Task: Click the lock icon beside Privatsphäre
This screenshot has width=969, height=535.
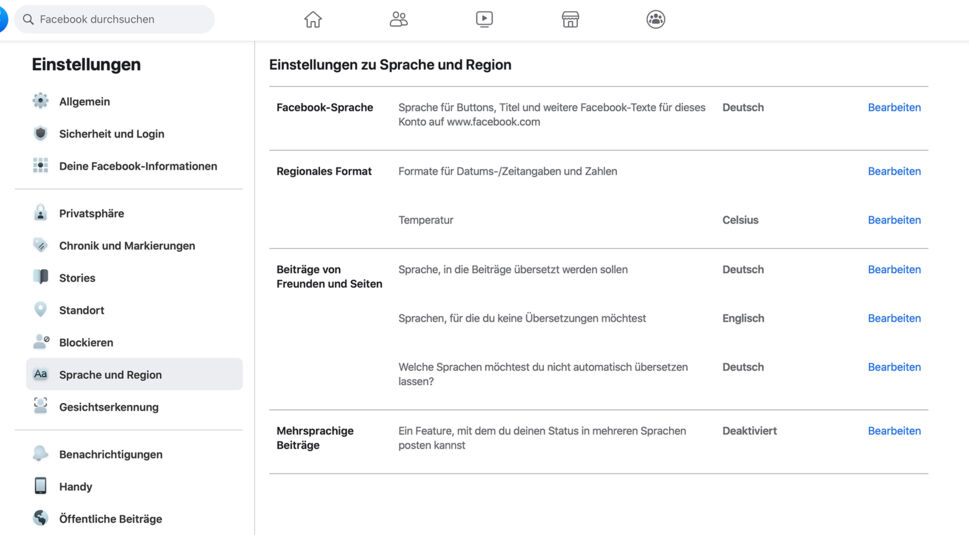Action: [40, 213]
